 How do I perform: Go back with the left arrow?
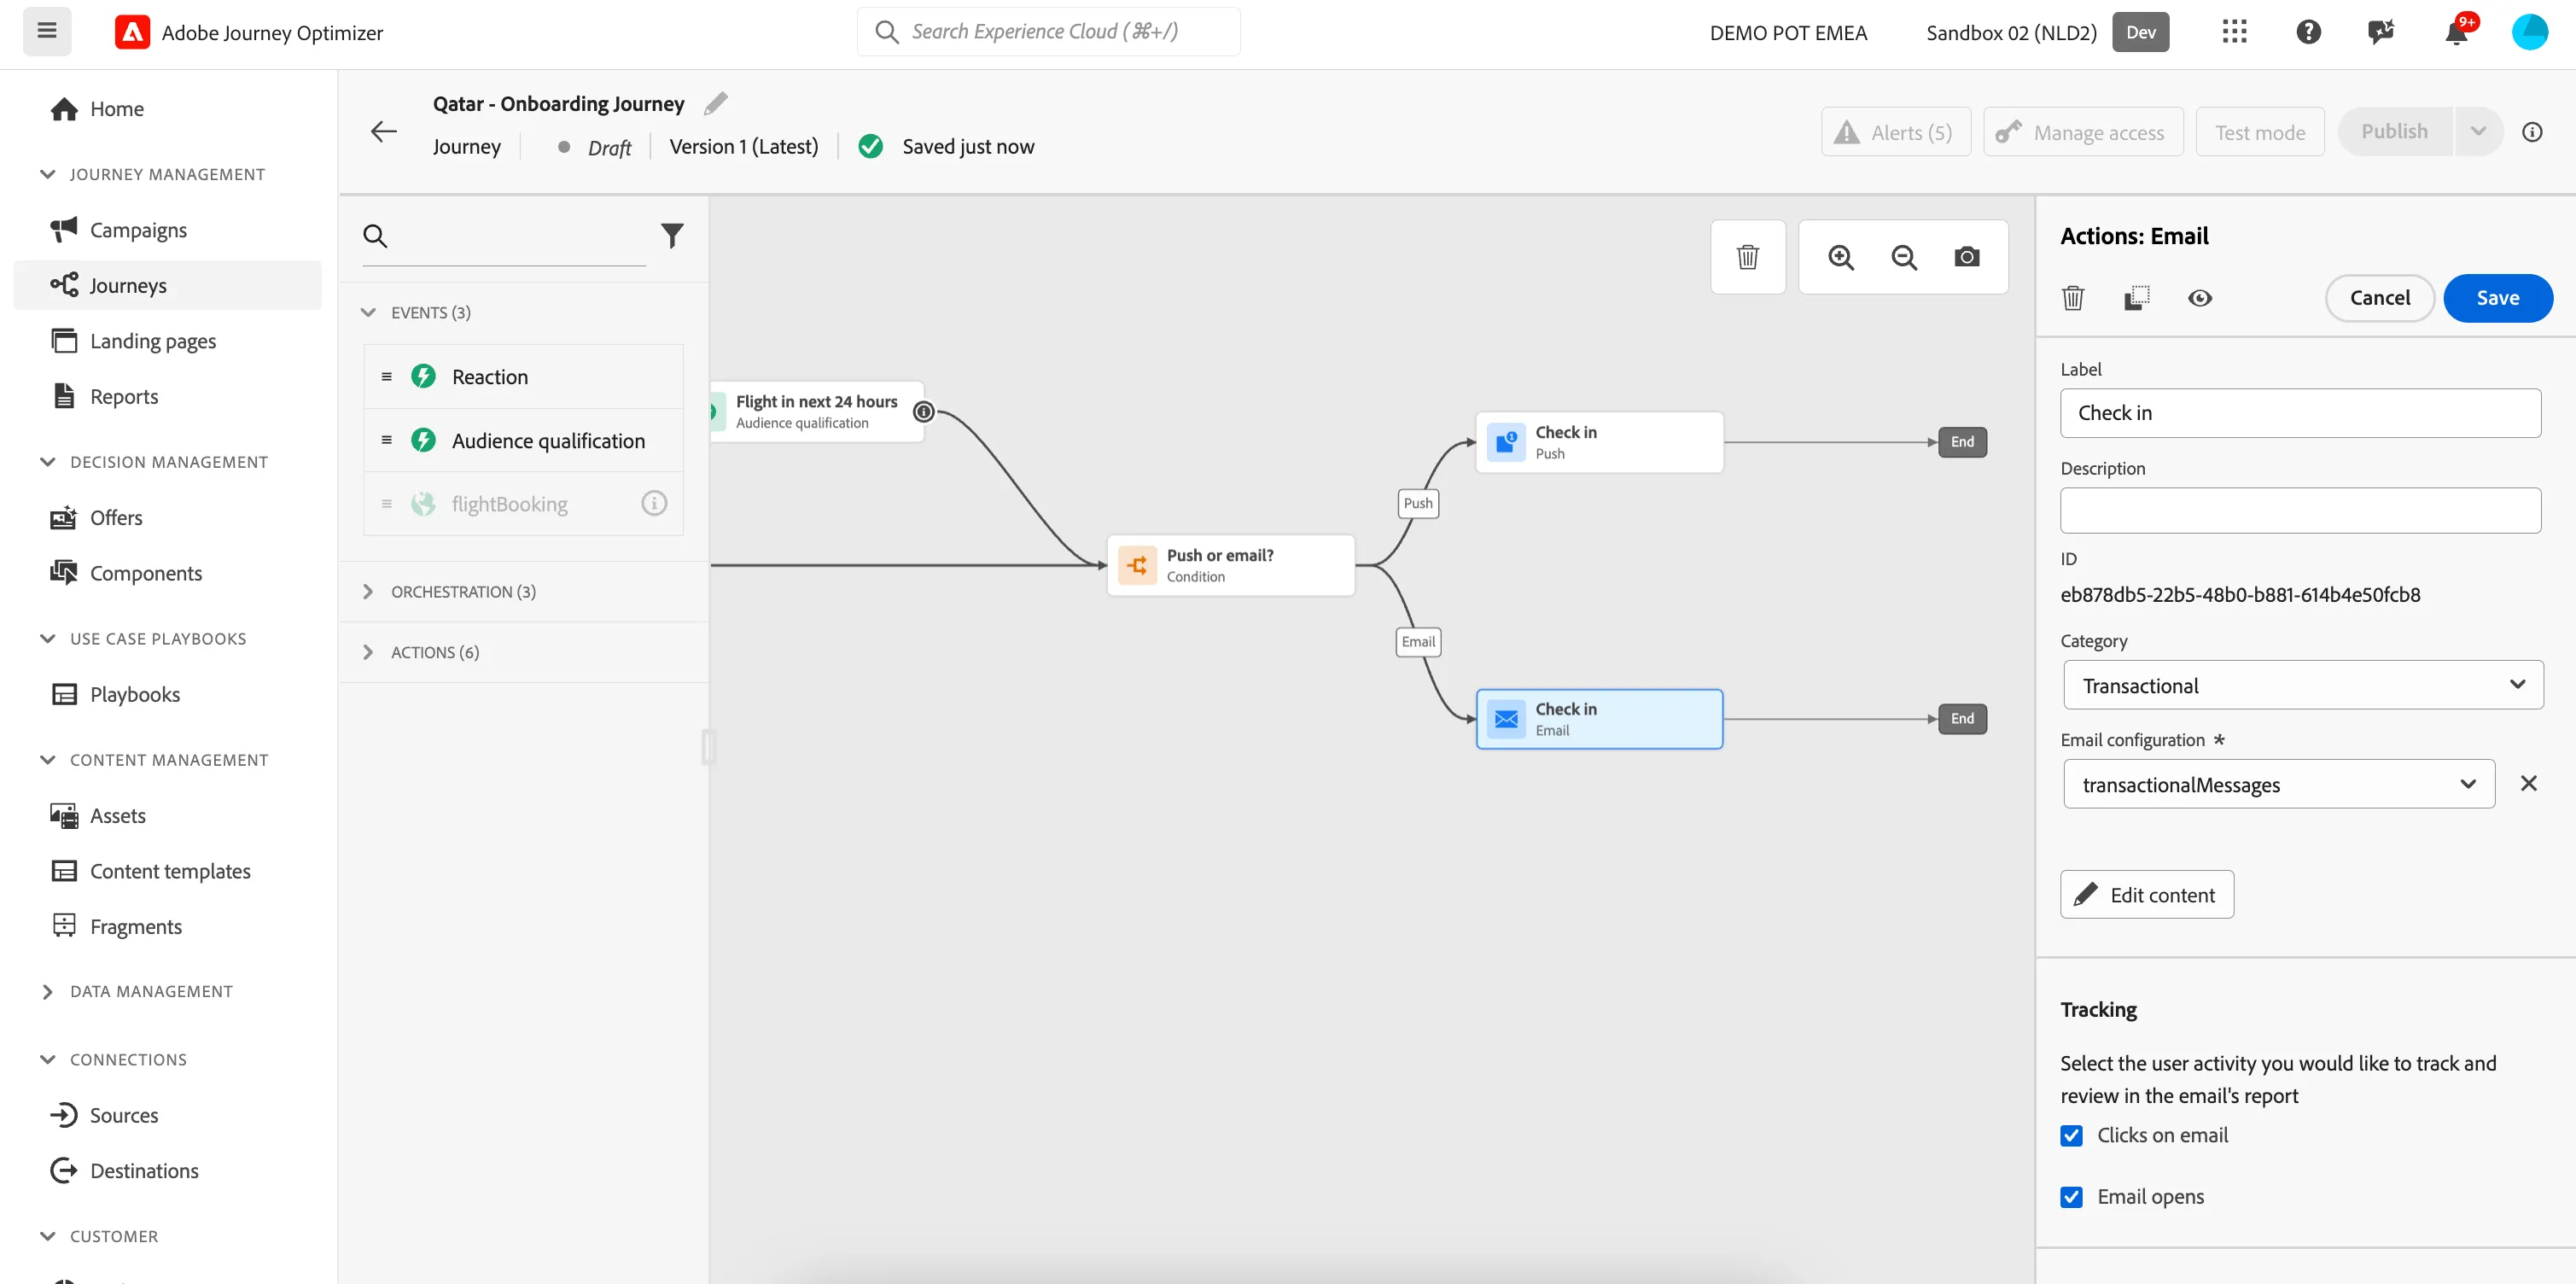(384, 131)
